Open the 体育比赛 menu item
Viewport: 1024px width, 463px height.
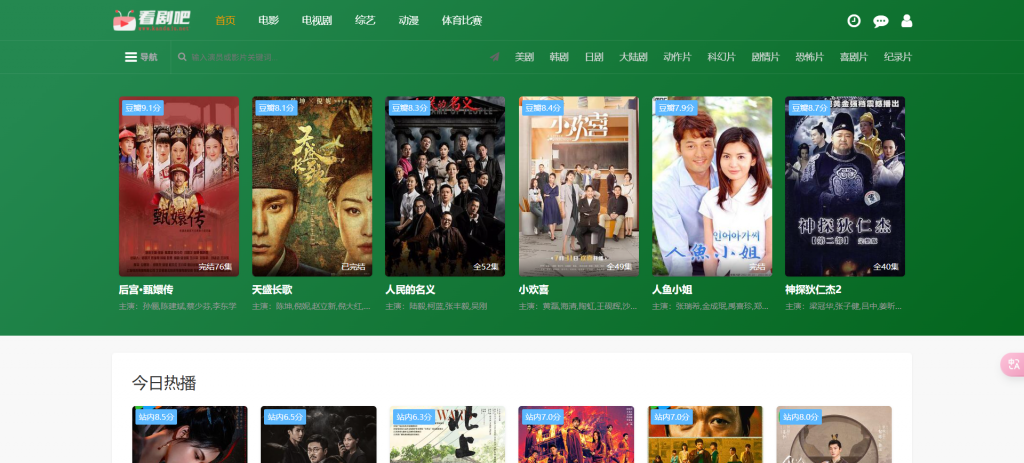[462, 21]
